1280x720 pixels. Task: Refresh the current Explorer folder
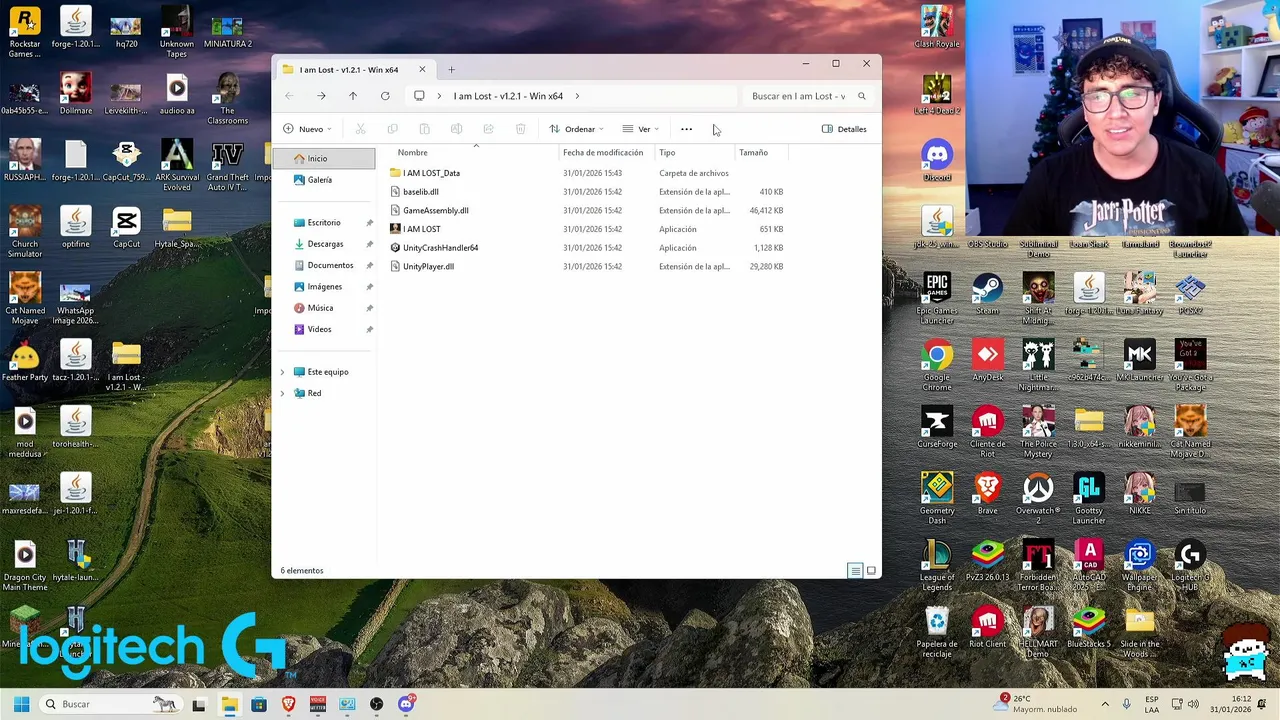tap(385, 96)
